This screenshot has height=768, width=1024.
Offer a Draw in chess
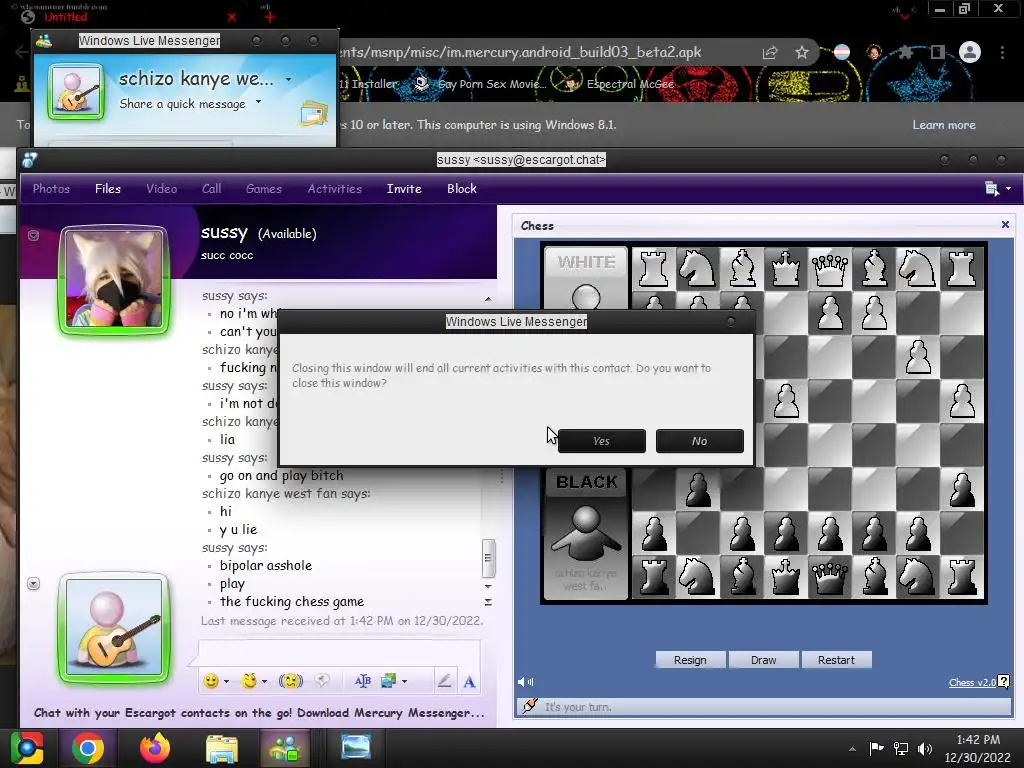pos(763,660)
